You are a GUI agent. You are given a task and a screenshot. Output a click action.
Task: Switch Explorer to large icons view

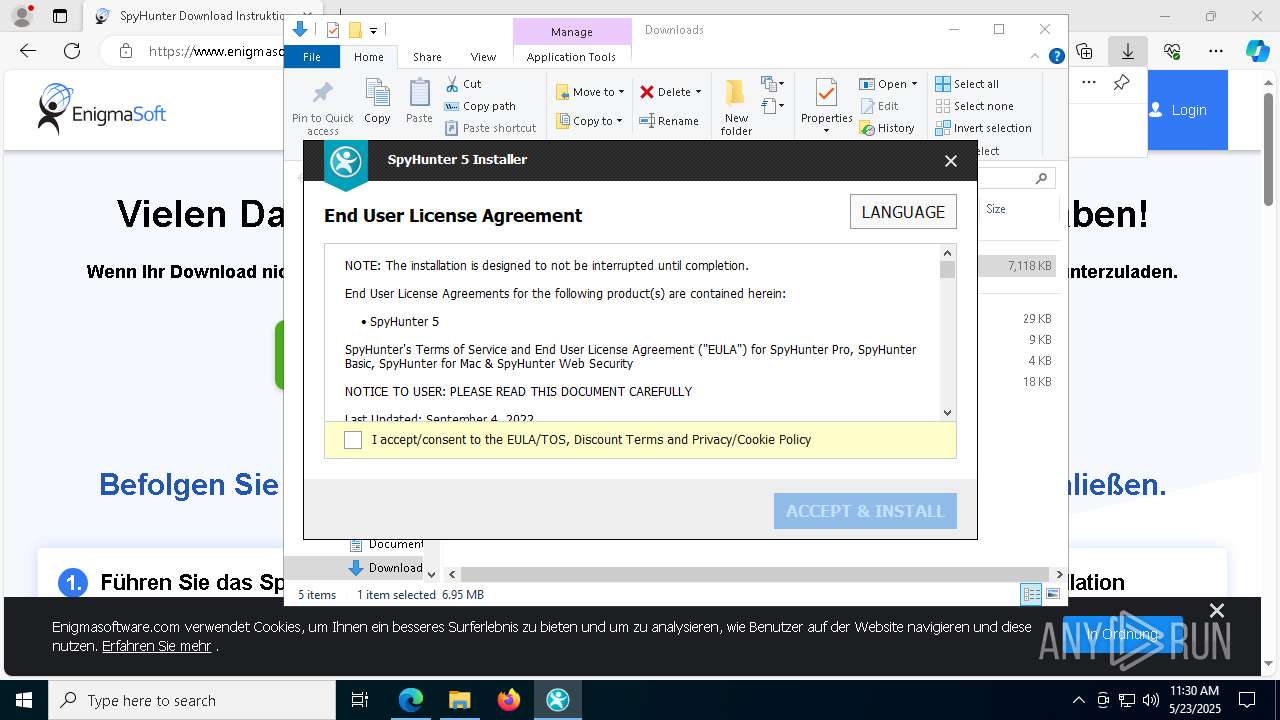[1052, 595]
